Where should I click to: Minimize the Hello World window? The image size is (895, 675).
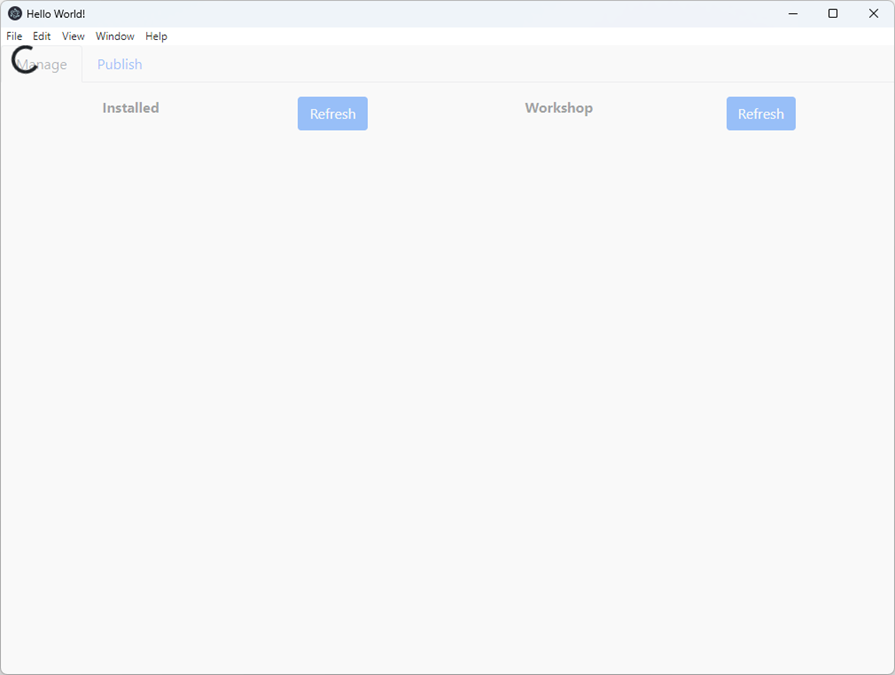792,14
